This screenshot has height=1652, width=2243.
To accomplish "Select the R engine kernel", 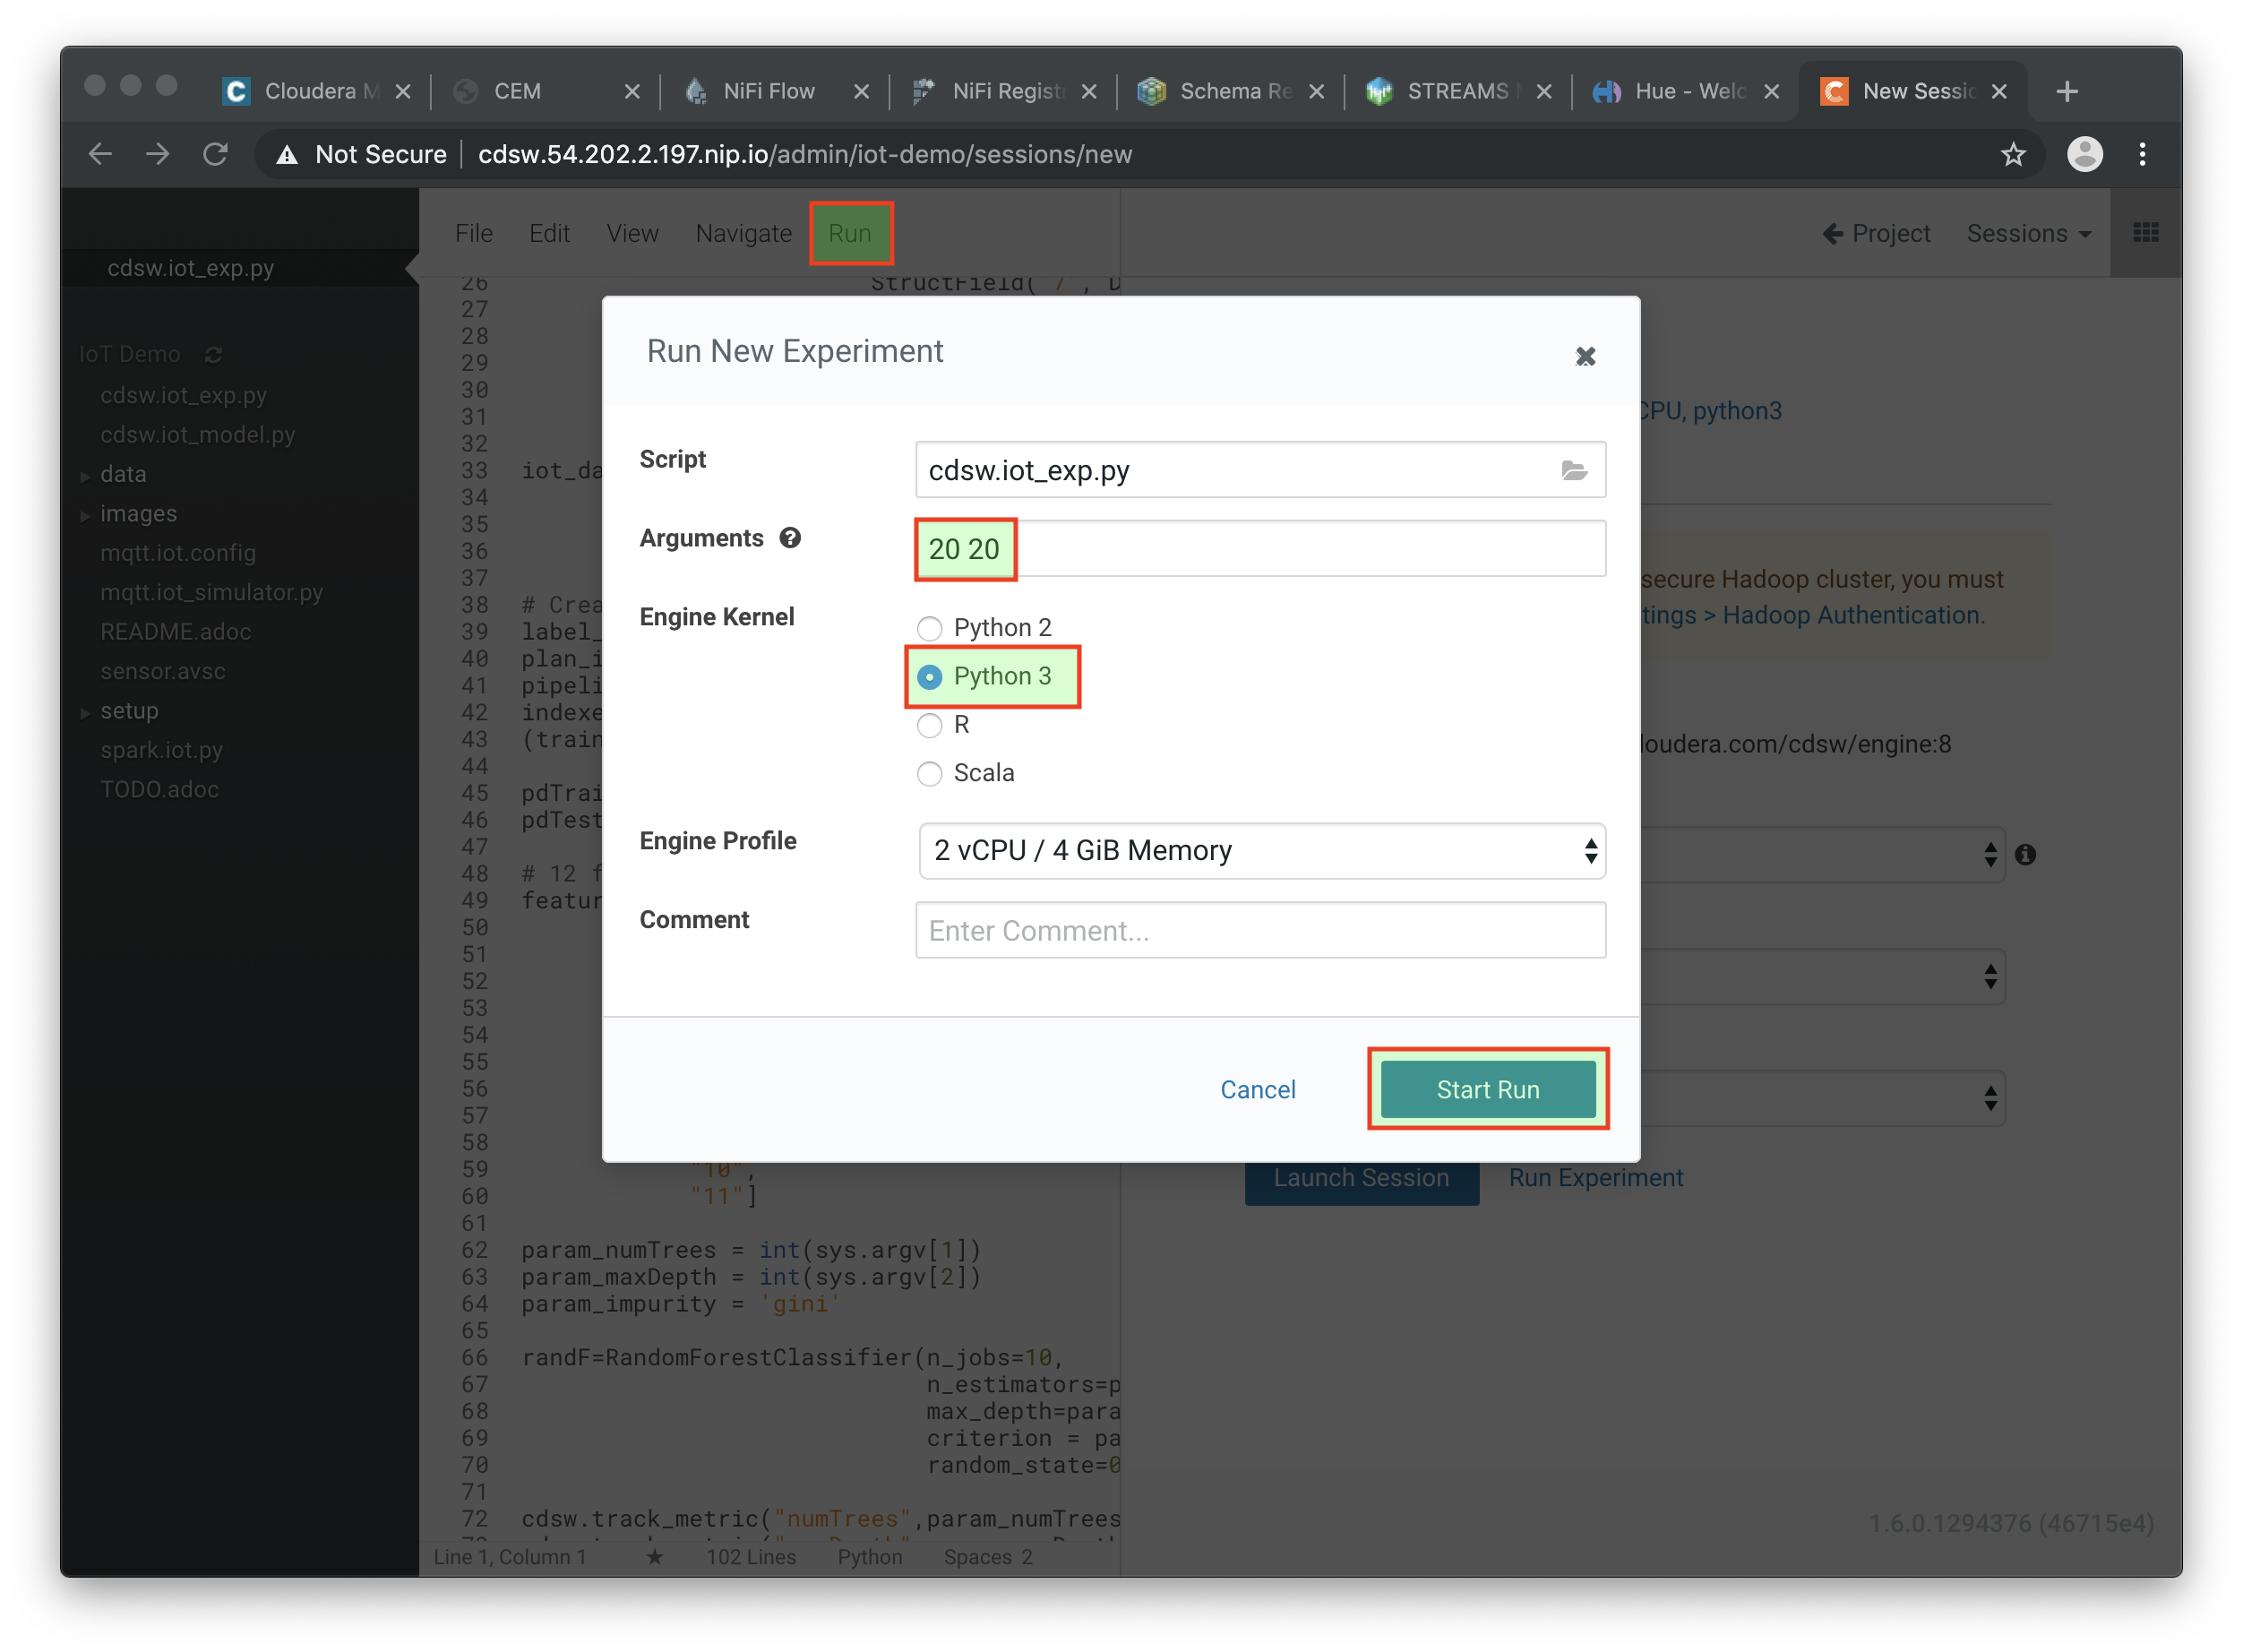I will click(929, 725).
